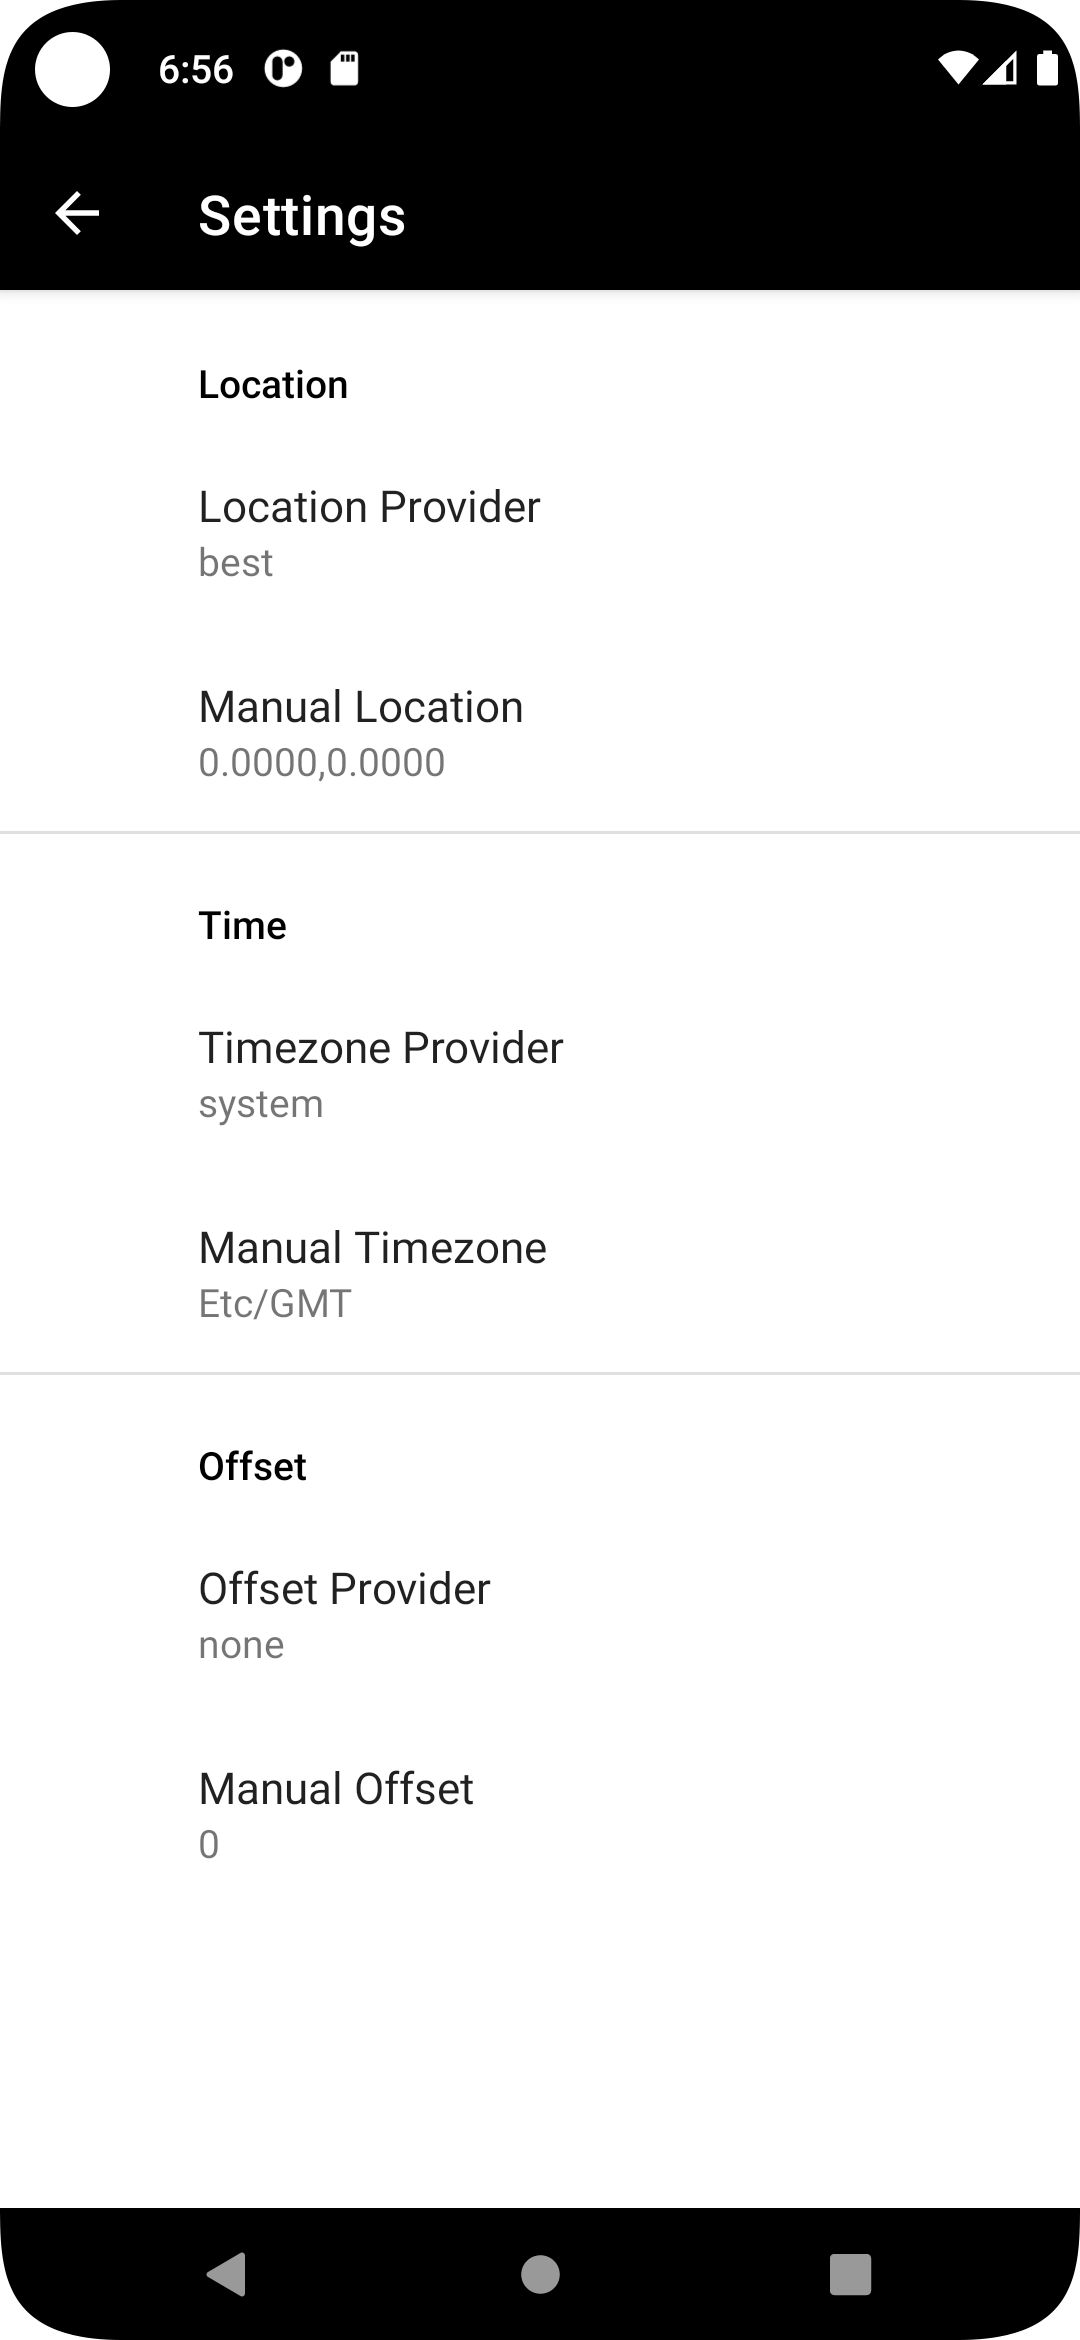Tap the Settings title text

[x=302, y=216]
